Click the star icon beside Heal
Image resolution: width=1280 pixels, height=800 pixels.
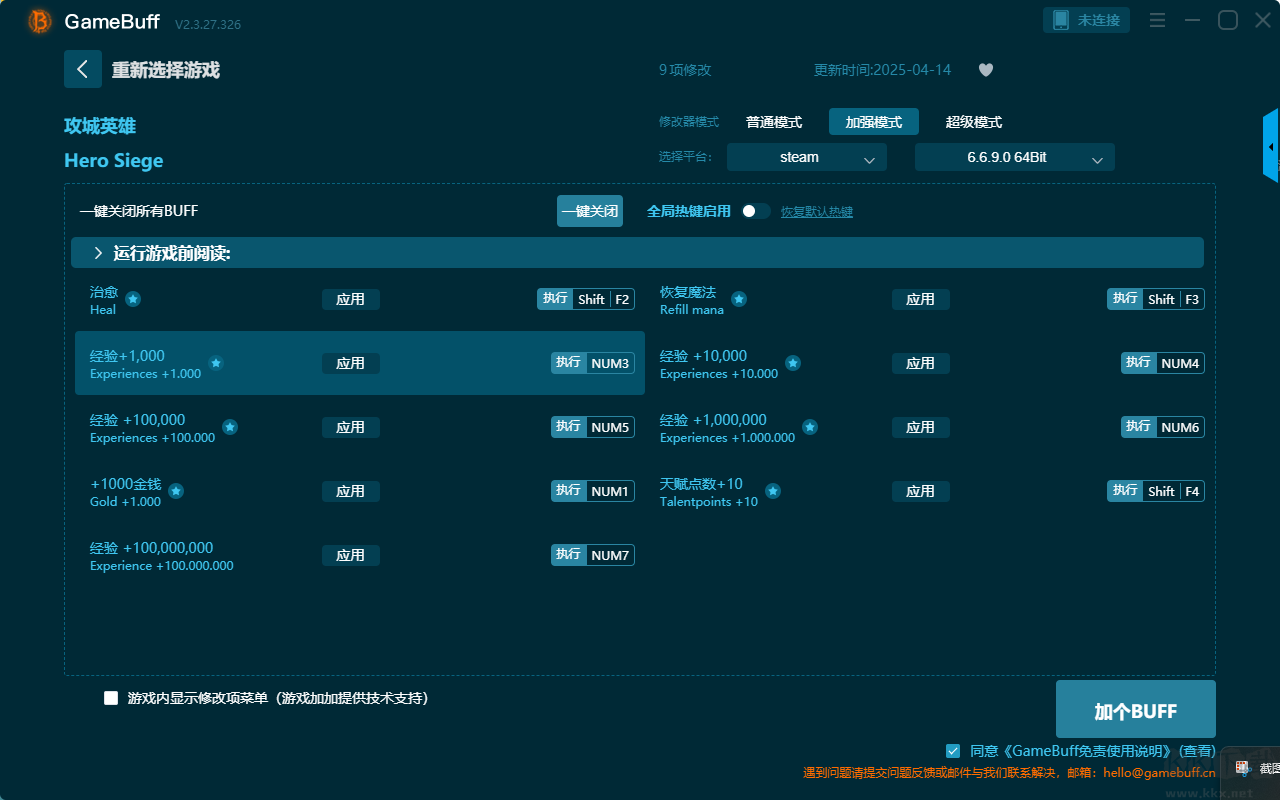(x=133, y=299)
